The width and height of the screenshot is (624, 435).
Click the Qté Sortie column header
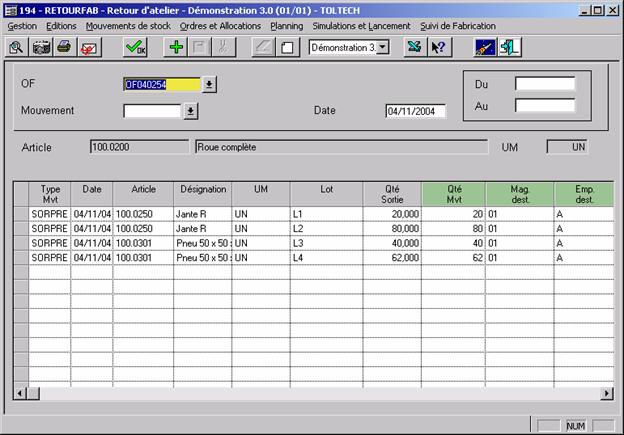coord(392,194)
